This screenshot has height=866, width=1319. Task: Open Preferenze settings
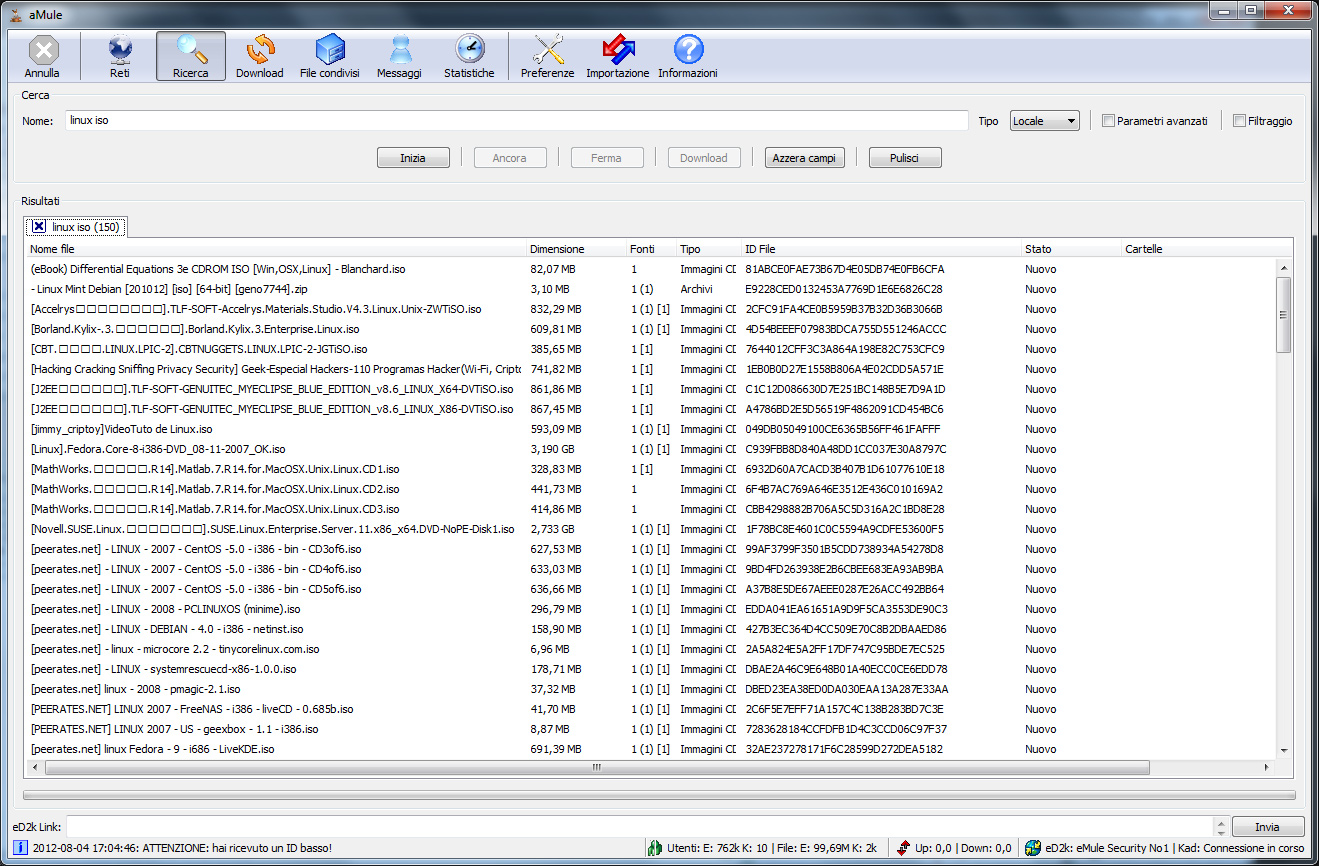click(x=548, y=56)
